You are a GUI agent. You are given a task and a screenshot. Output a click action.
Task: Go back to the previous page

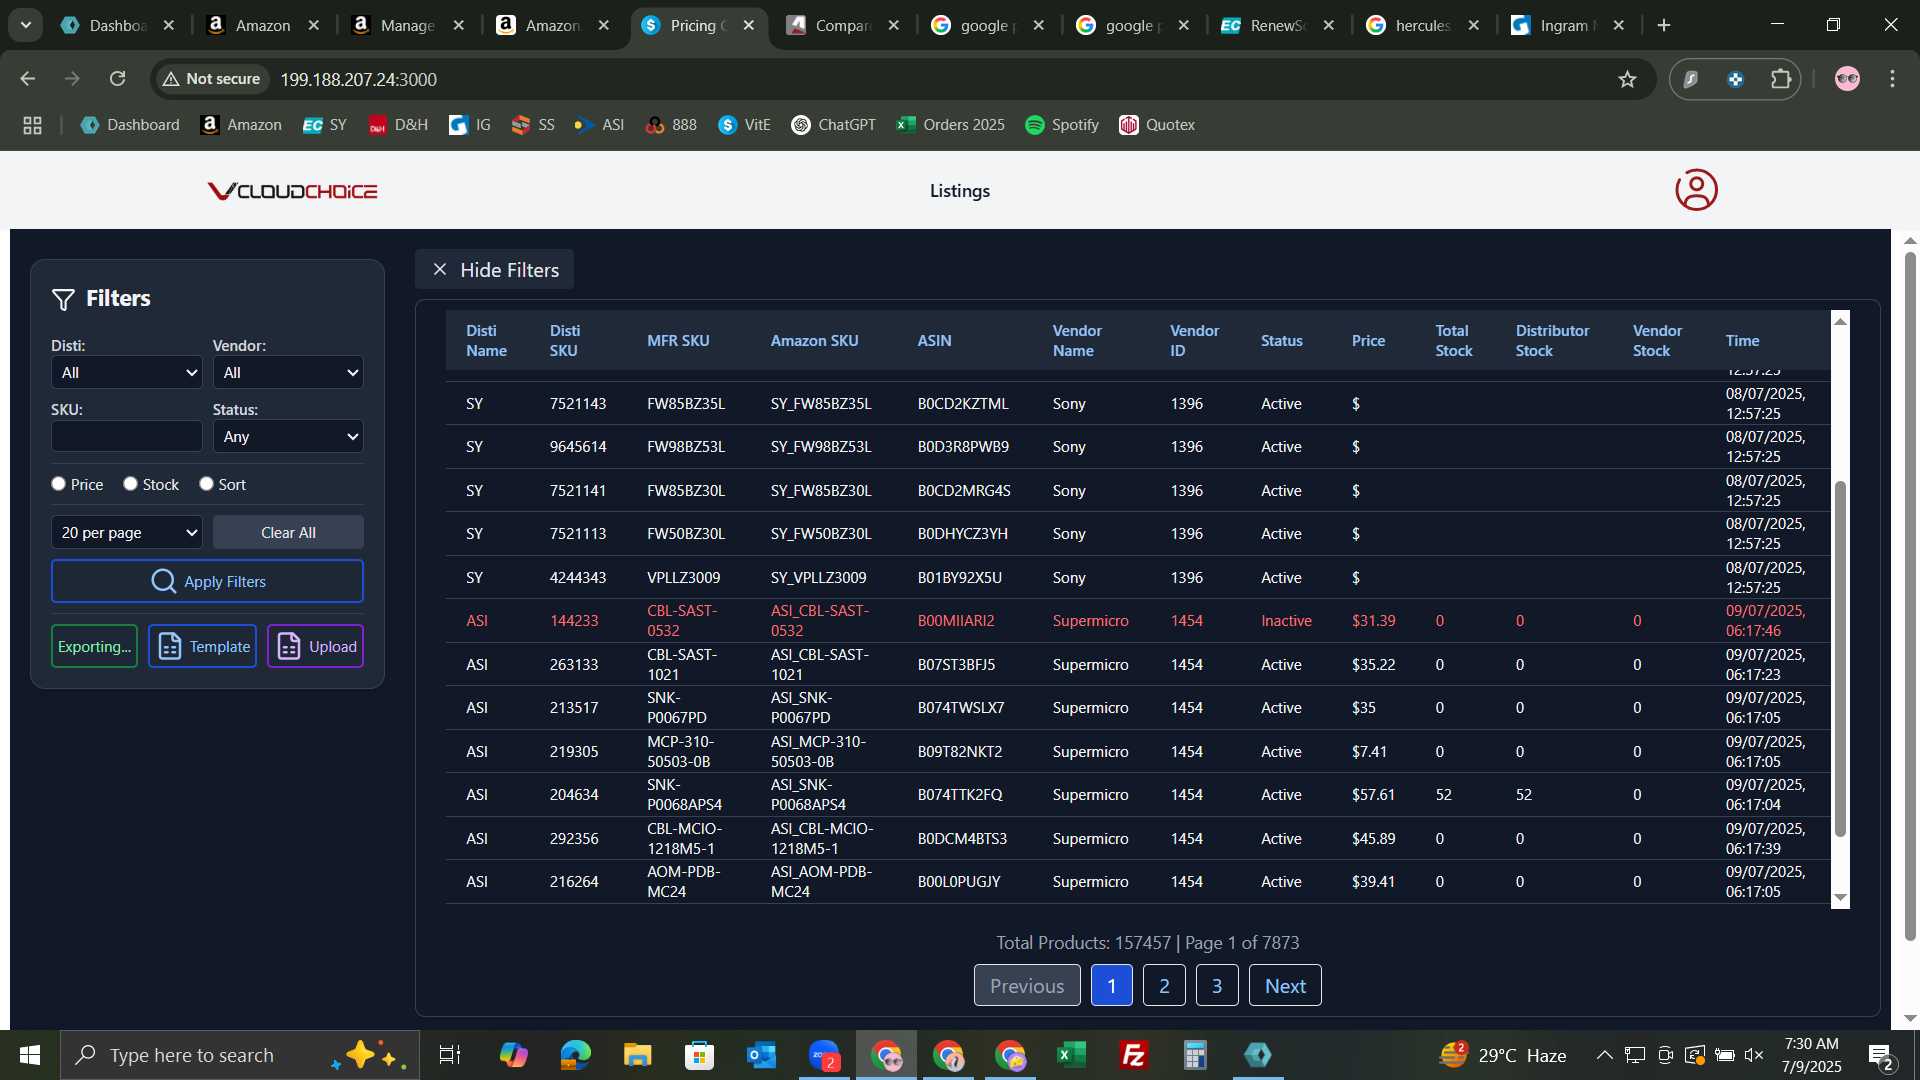click(28, 78)
